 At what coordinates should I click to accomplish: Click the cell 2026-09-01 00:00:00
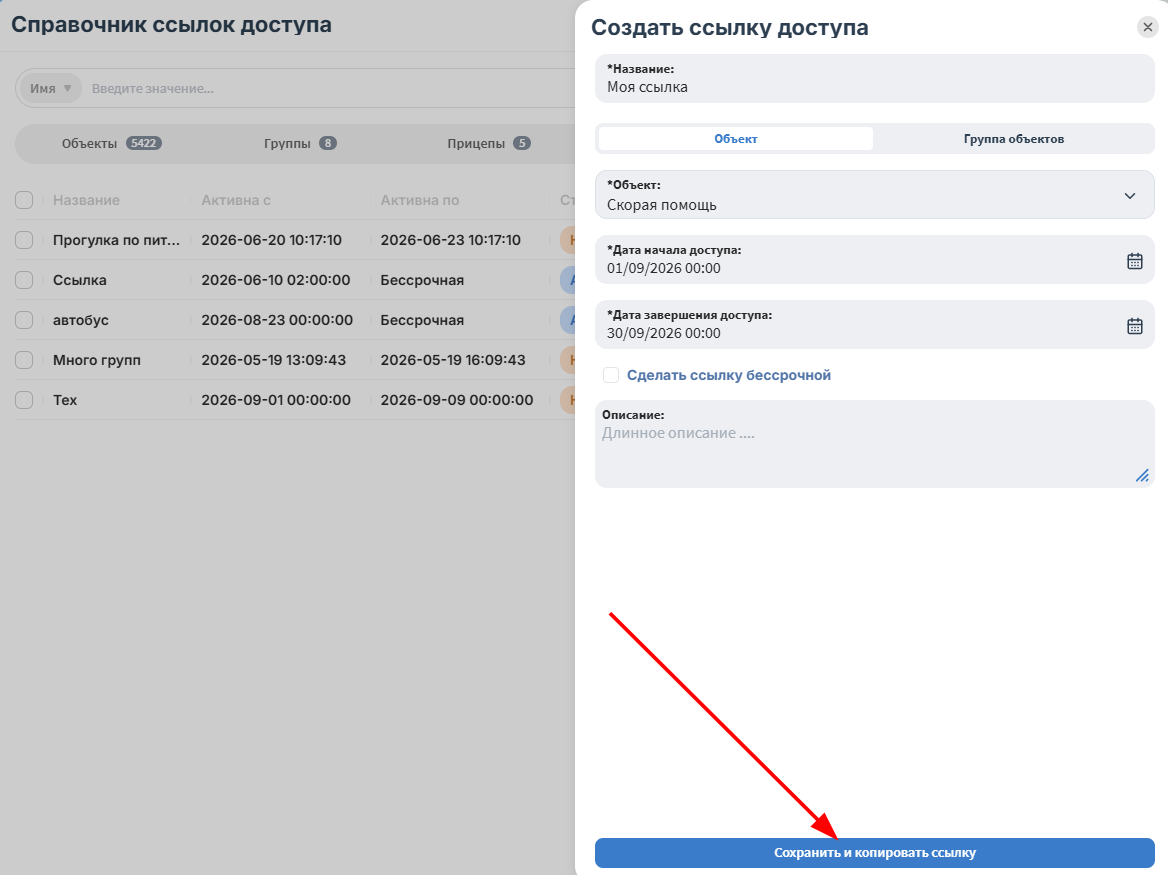click(276, 400)
